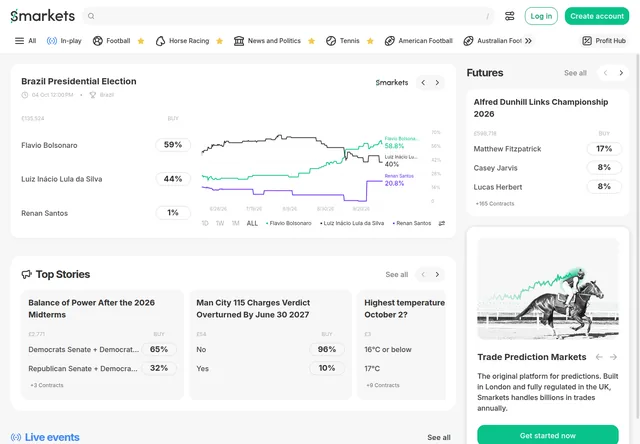Screen dimensions: 640x444
Task: Open the All sports hamburger menu
Action: coord(19,41)
